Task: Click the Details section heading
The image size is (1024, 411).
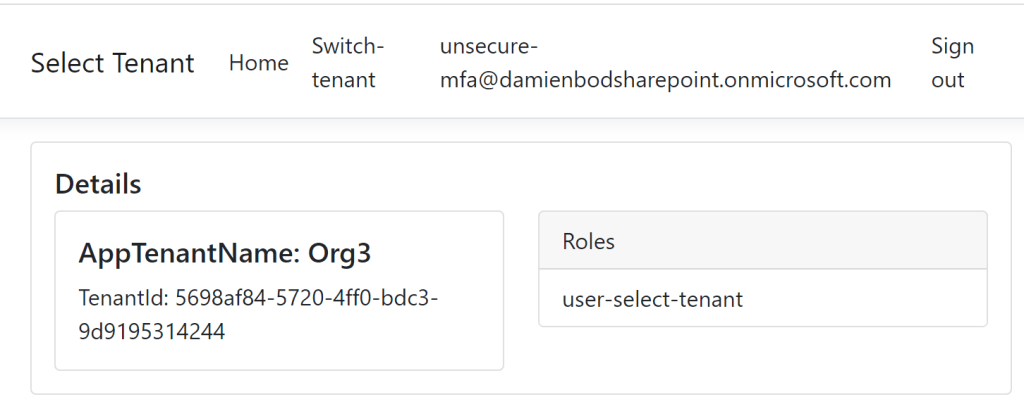Action: coord(98,184)
